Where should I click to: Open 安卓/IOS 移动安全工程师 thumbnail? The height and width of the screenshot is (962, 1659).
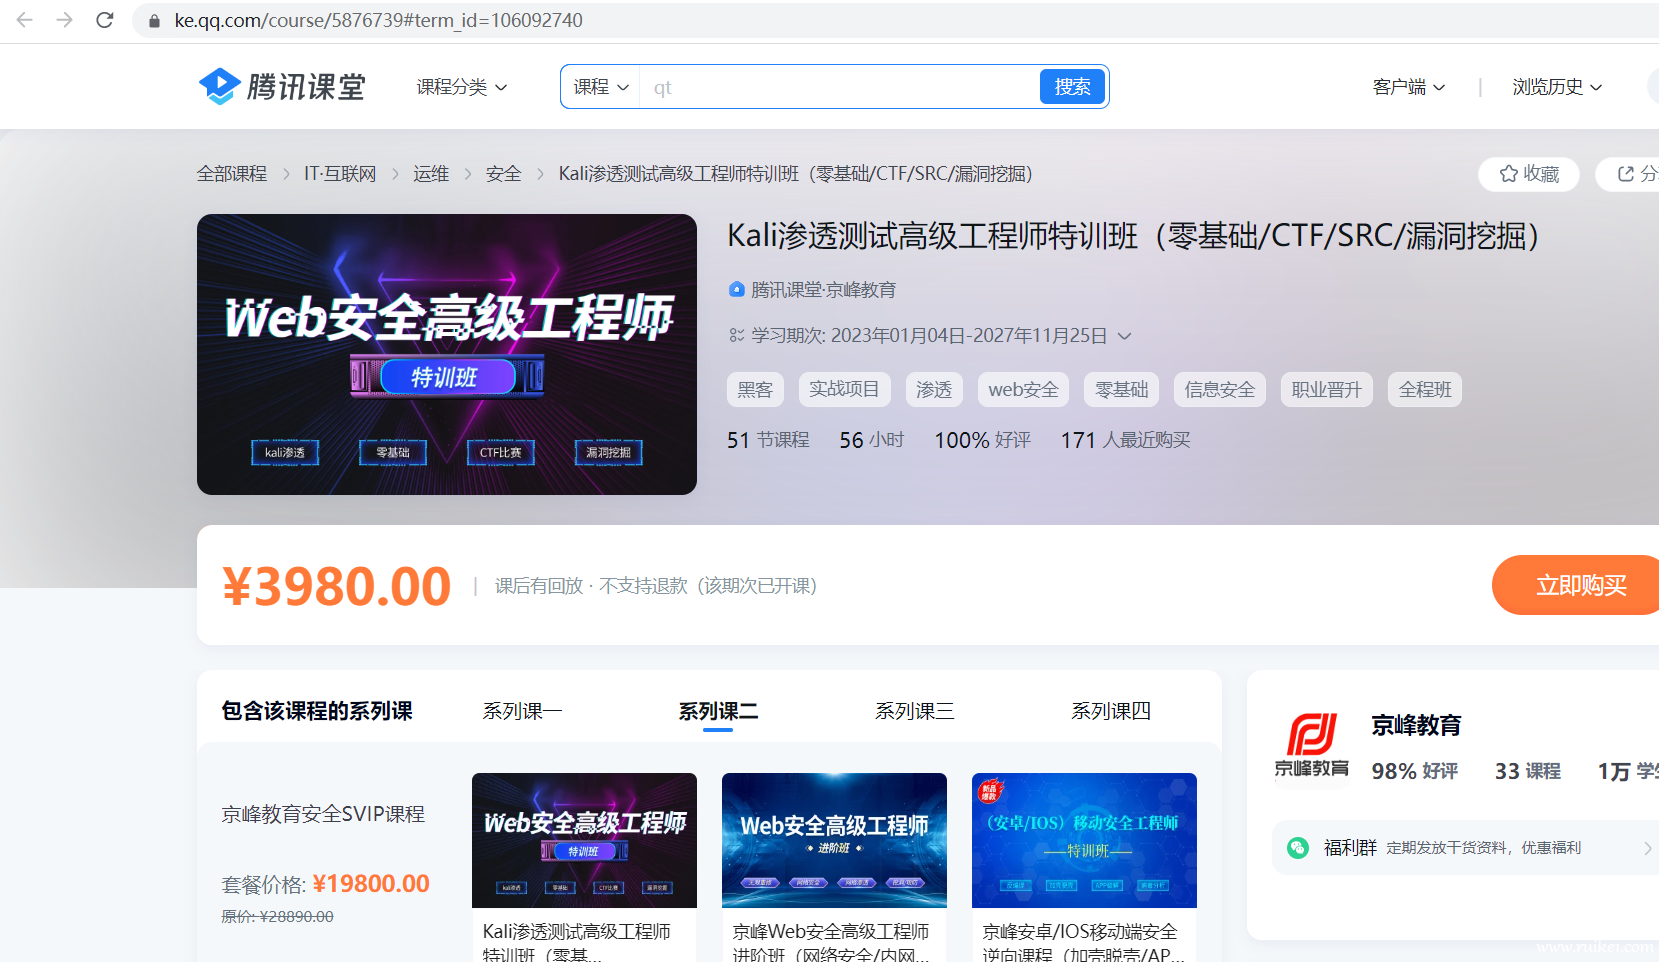click(x=1084, y=840)
